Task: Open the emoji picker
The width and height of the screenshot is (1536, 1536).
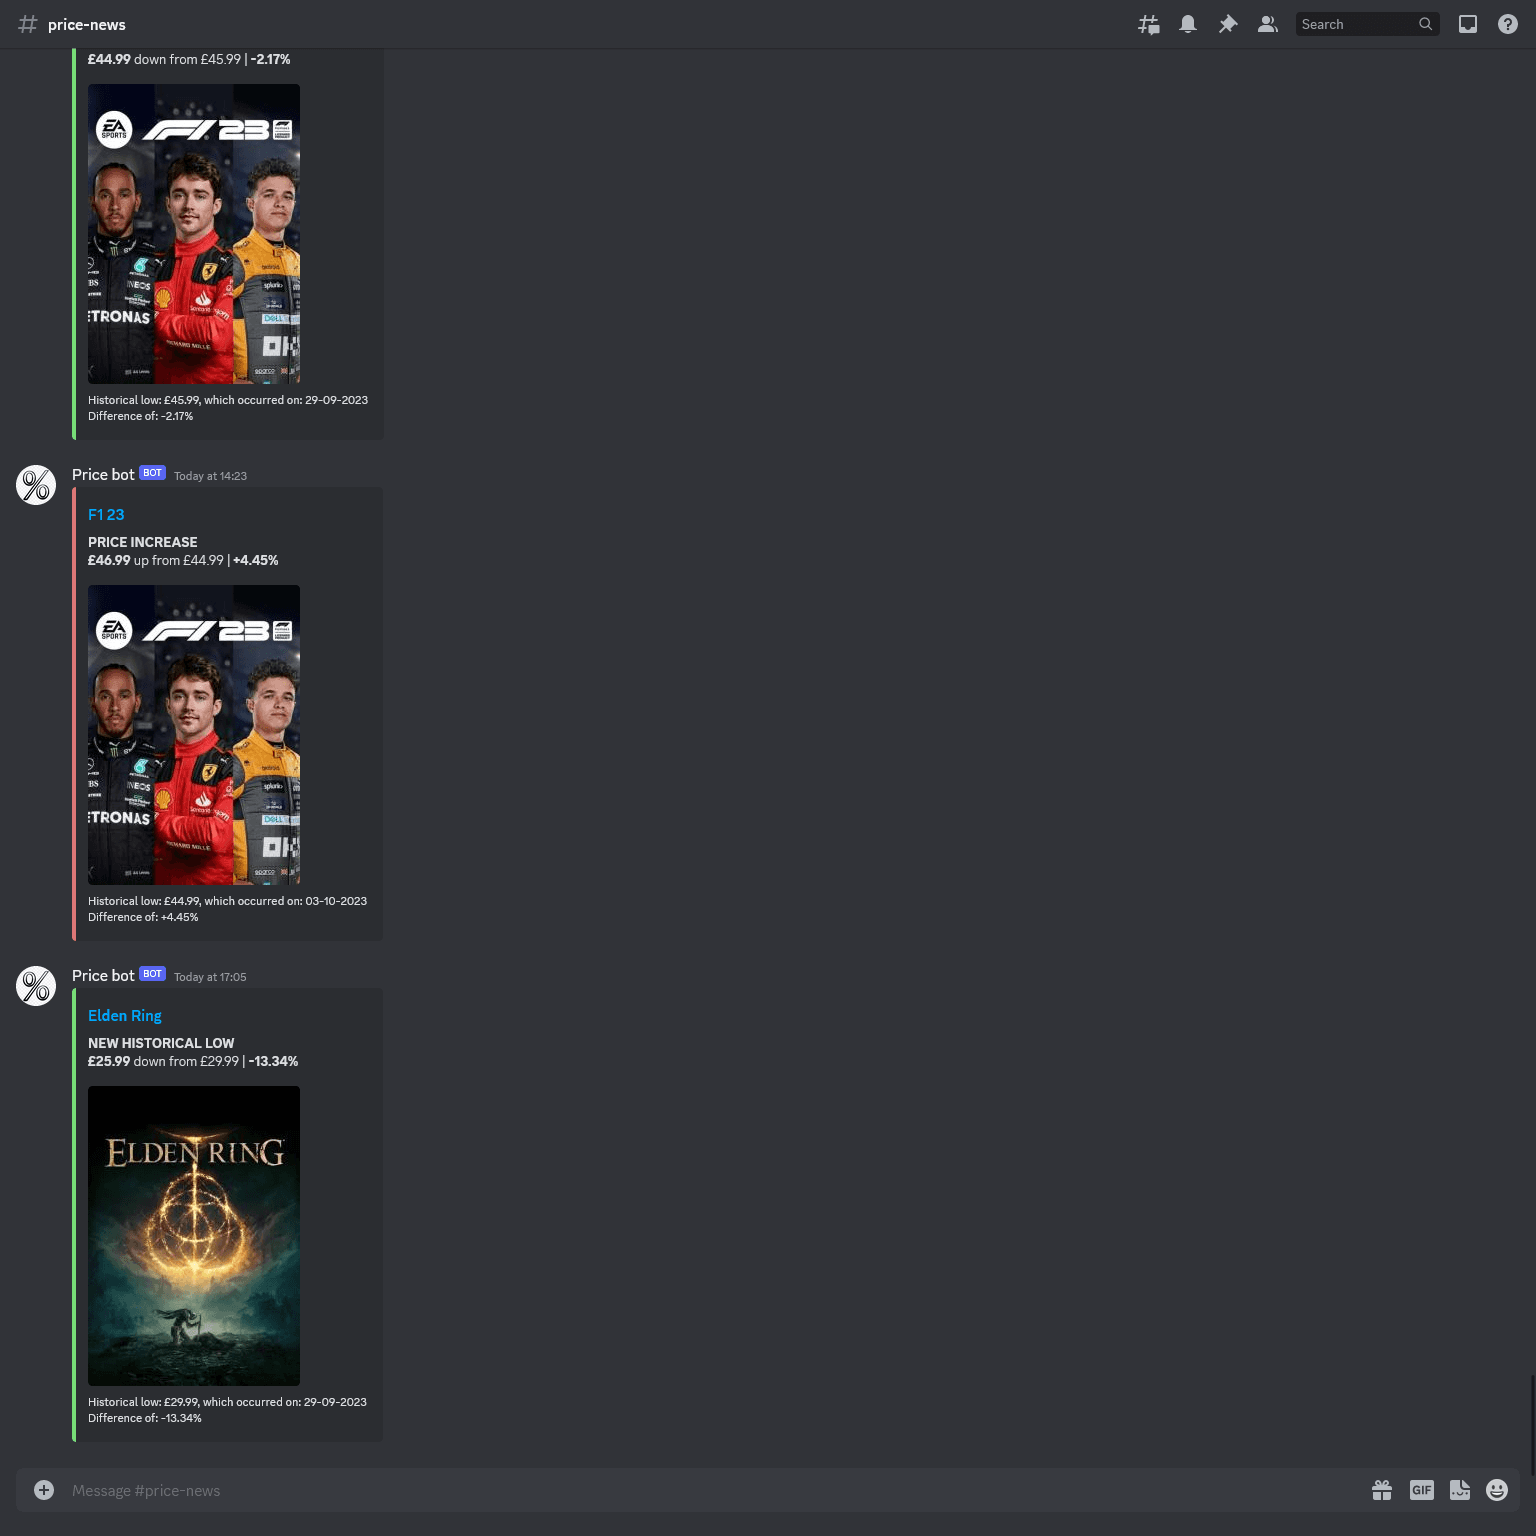Action: click(1497, 1490)
